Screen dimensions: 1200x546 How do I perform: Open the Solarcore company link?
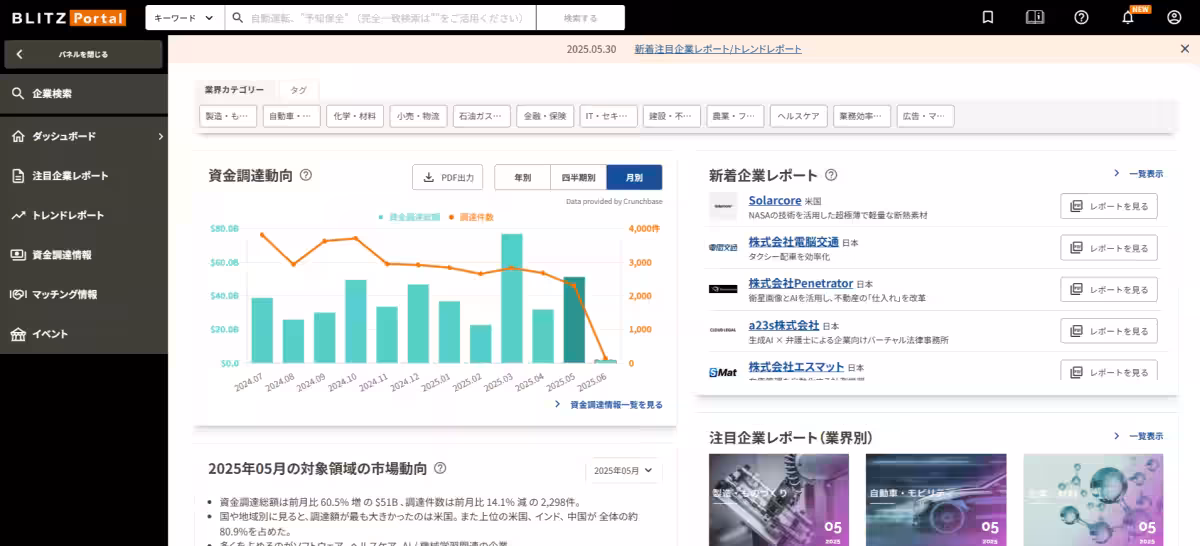pyautogui.click(x=775, y=201)
